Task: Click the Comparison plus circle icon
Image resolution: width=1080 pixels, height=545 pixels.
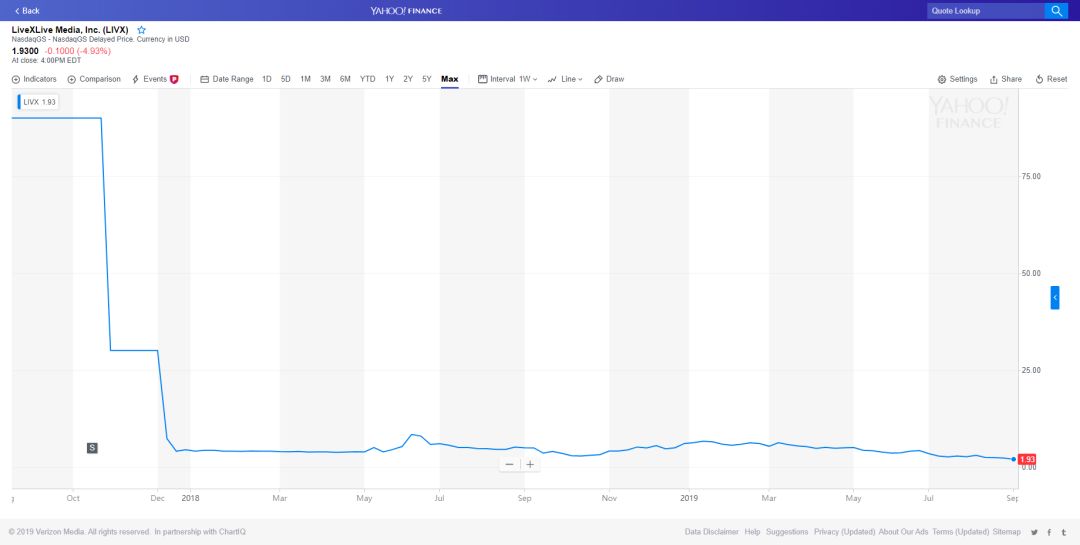Action: pos(72,79)
